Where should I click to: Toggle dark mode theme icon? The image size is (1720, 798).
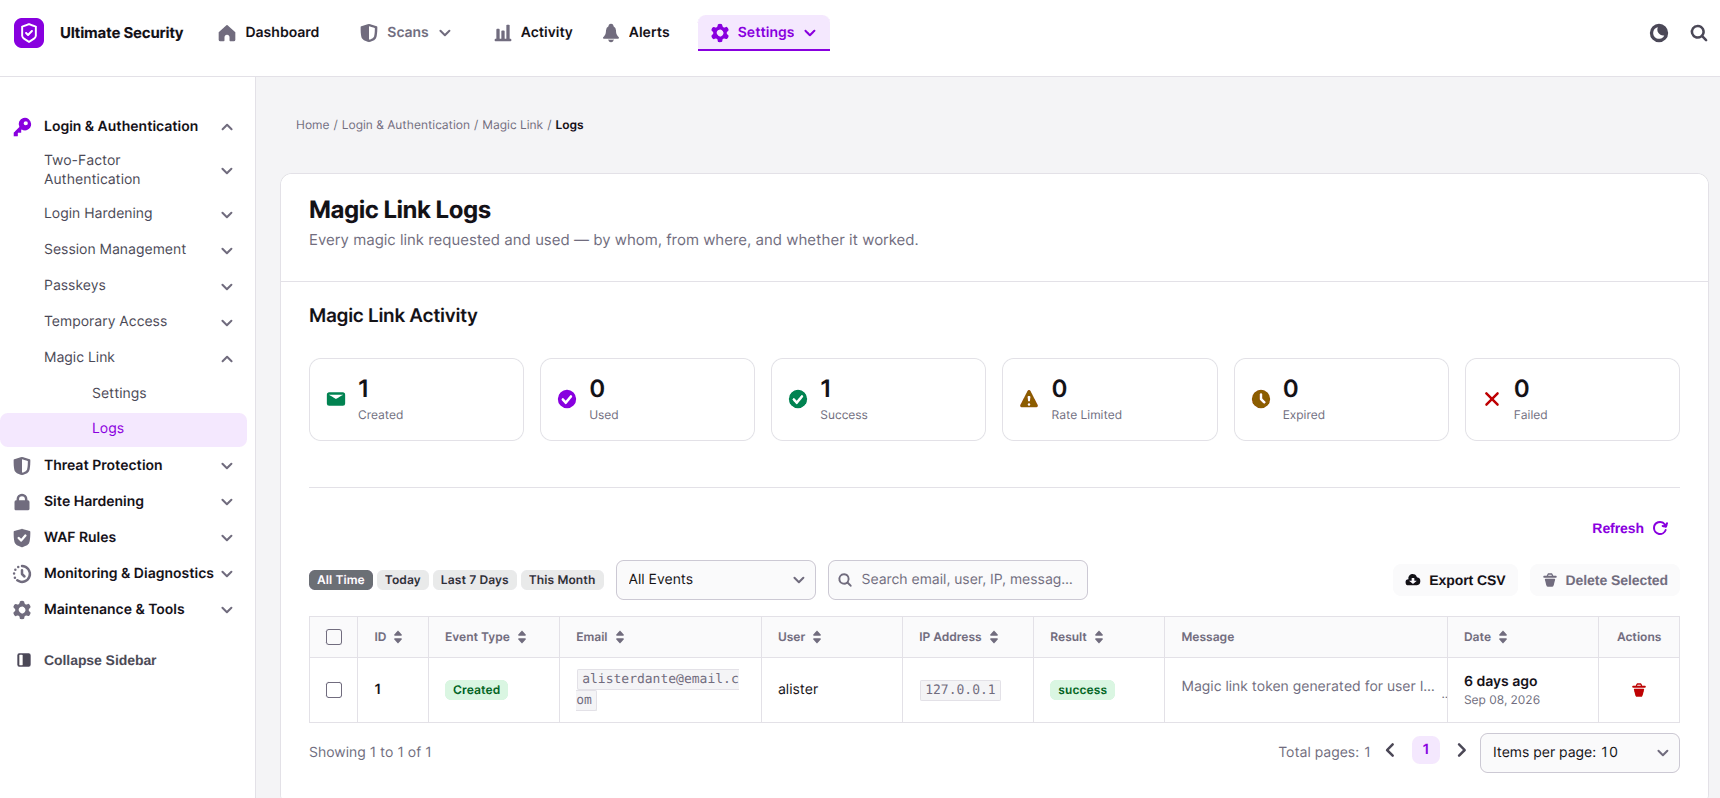[1659, 33]
